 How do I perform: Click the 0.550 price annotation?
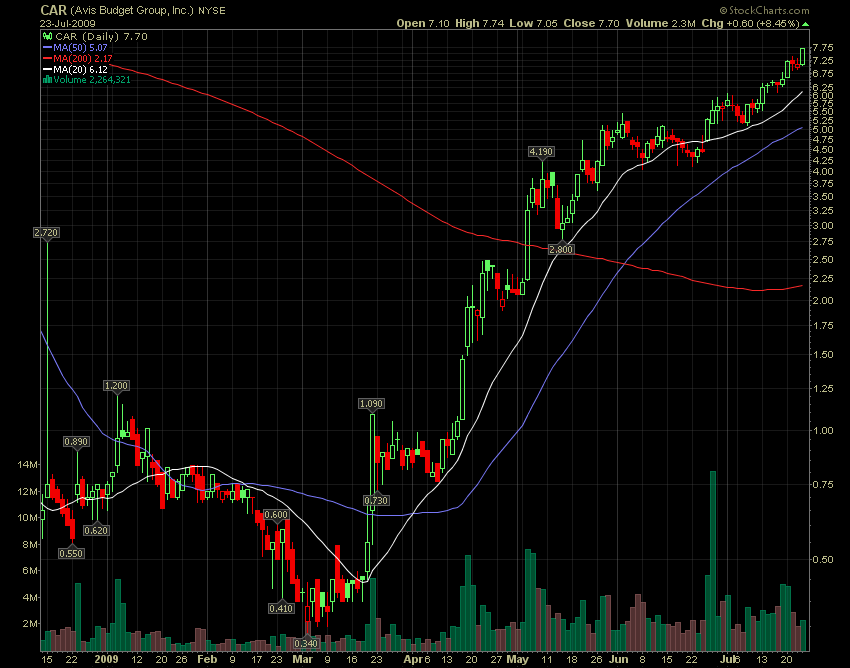point(72,554)
